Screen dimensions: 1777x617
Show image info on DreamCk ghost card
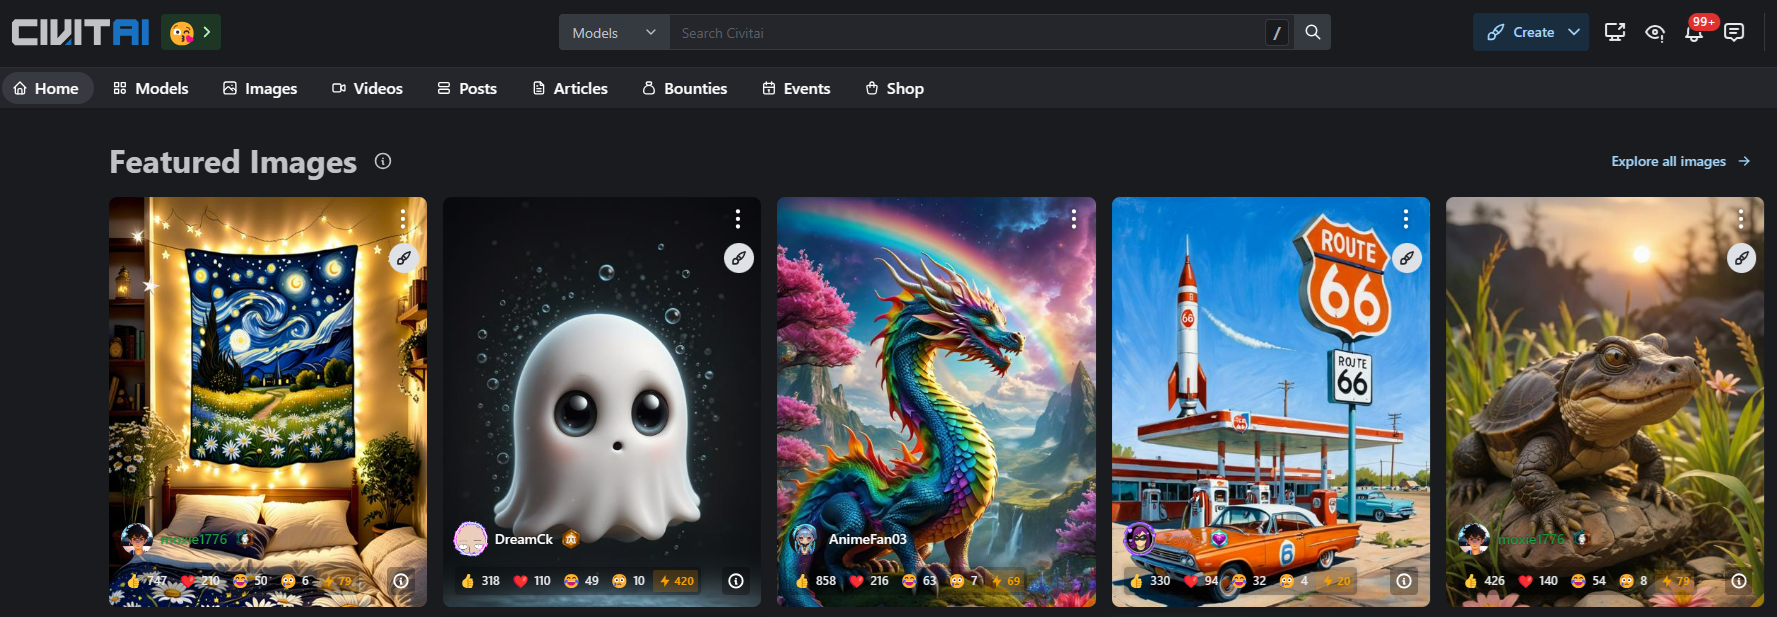[736, 581]
